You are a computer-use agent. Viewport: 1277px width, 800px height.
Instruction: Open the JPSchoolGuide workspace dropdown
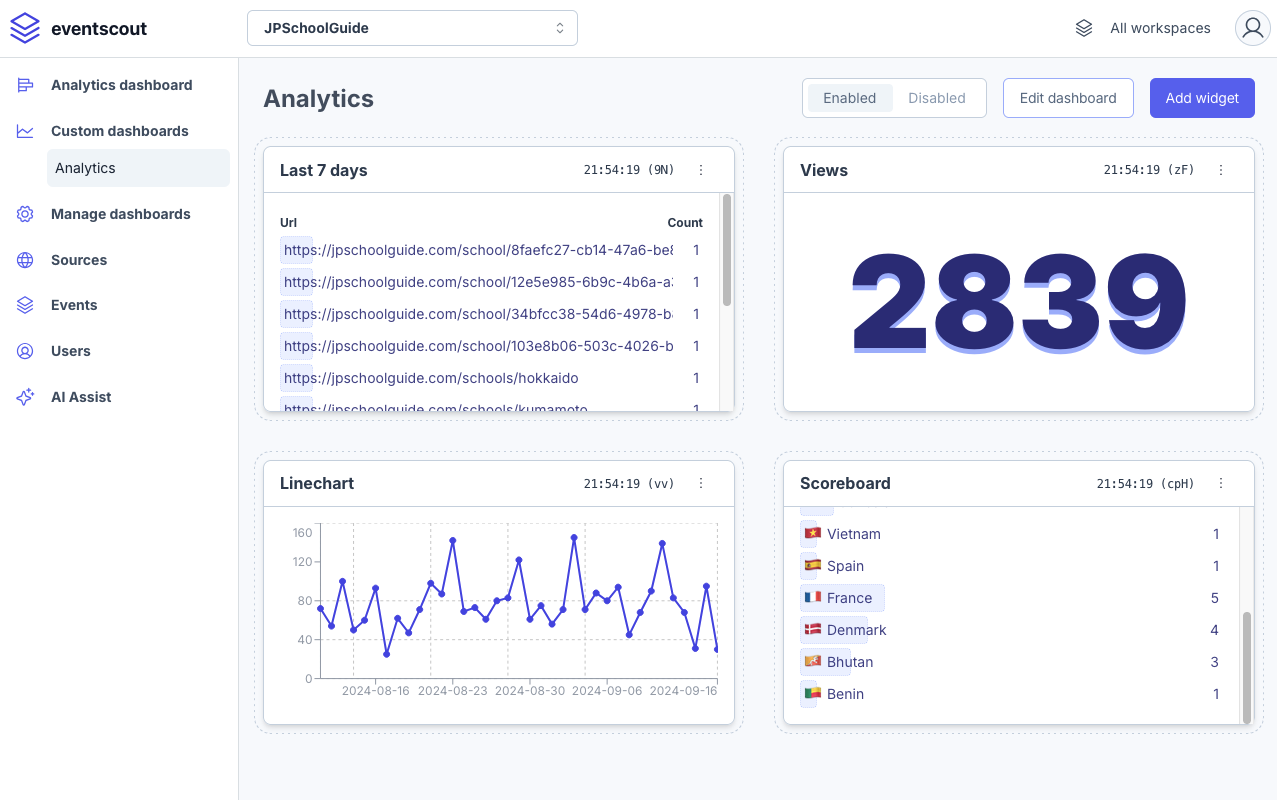[x=412, y=28]
